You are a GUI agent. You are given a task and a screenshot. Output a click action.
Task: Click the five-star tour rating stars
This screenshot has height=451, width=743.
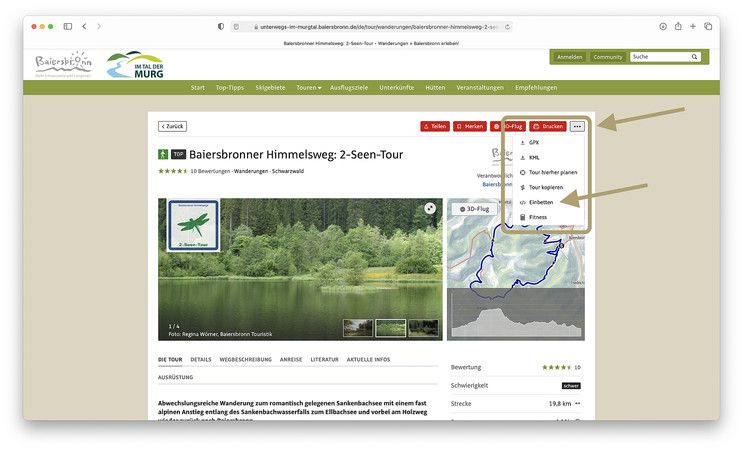[173, 171]
